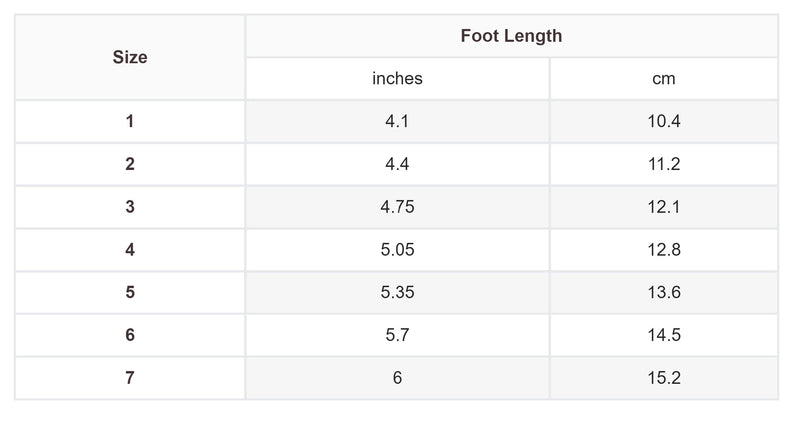Select the 10.4 cm cell
This screenshot has height=436, width=800.
(x=663, y=122)
